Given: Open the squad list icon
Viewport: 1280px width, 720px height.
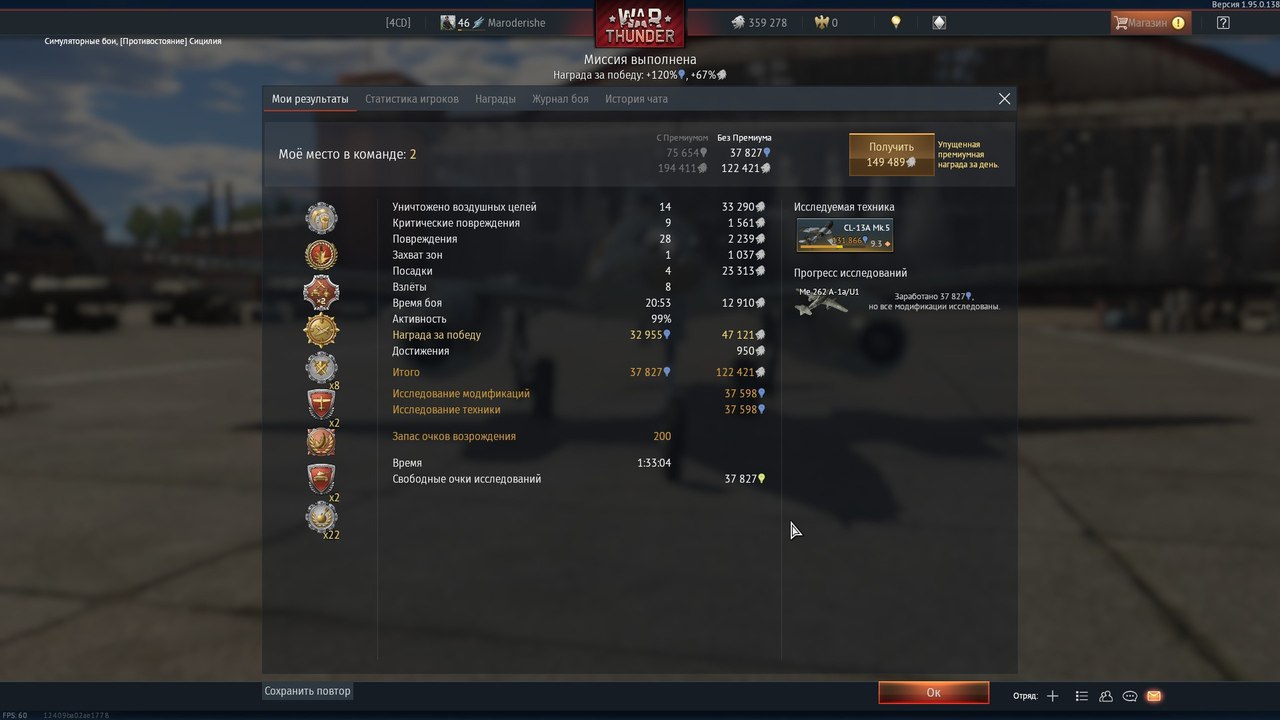Looking at the screenshot, I should 1081,696.
